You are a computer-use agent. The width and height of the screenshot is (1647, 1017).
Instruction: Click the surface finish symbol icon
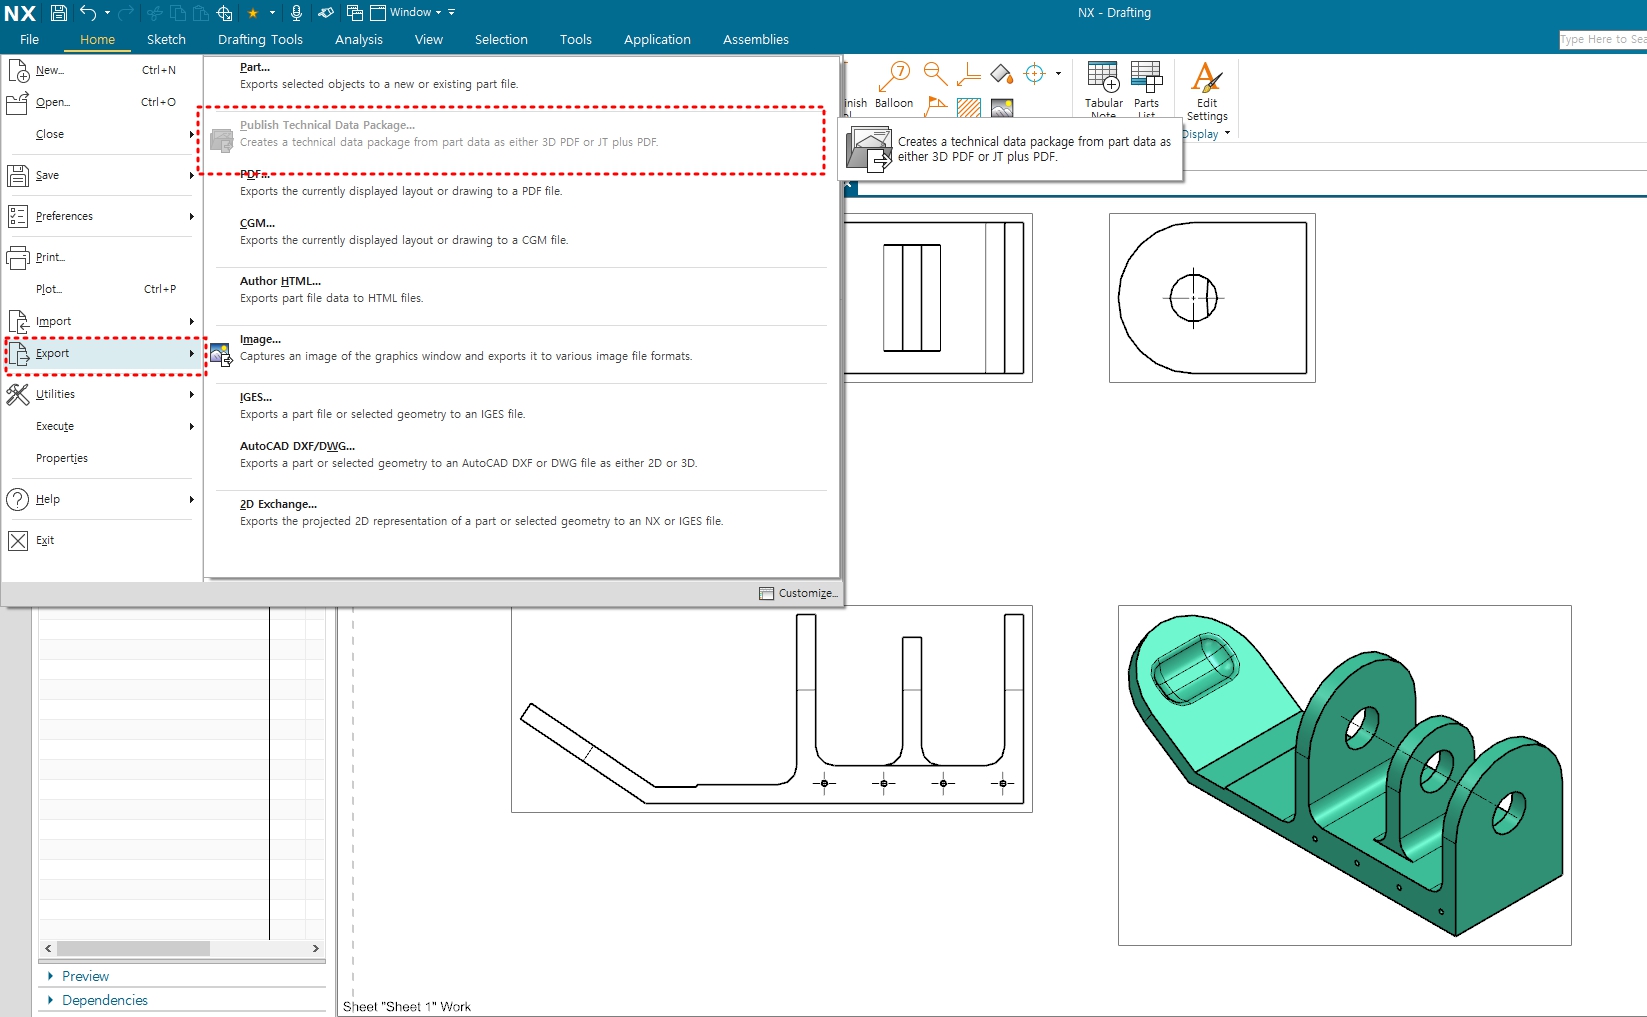(968, 75)
